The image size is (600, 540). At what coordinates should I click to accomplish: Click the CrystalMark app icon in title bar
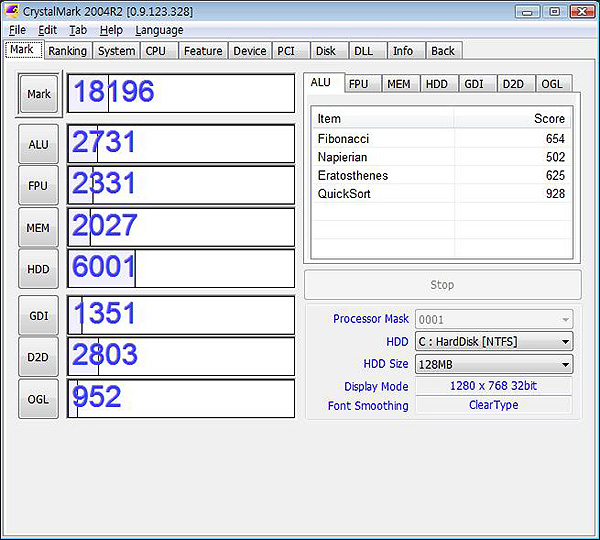click(11, 11)
